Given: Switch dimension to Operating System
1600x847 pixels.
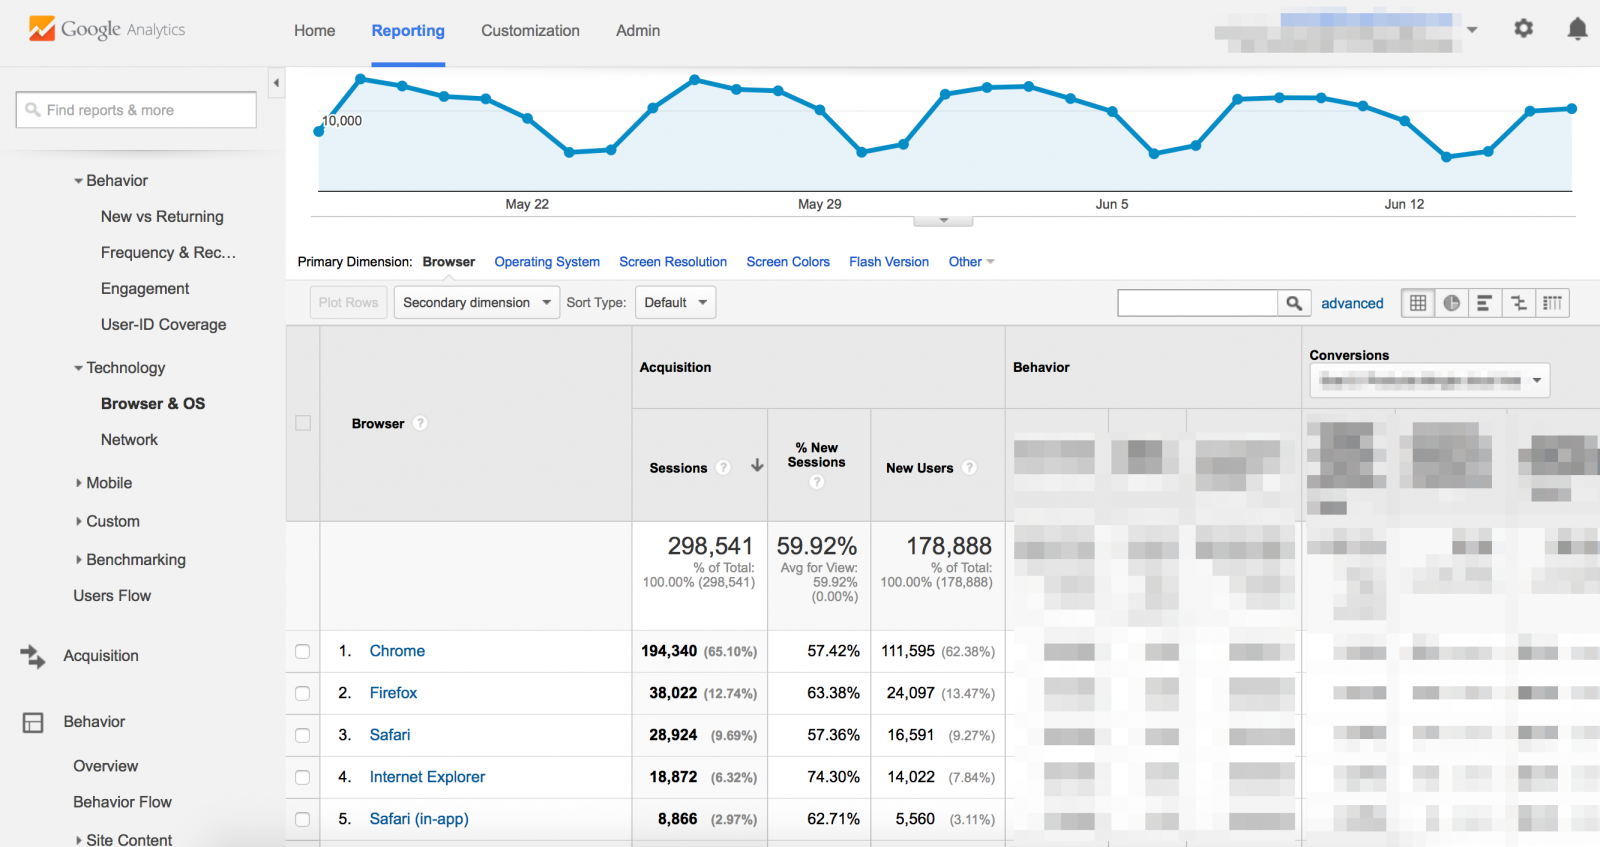Looking at the screenshot, I should [x=547, y=262].
